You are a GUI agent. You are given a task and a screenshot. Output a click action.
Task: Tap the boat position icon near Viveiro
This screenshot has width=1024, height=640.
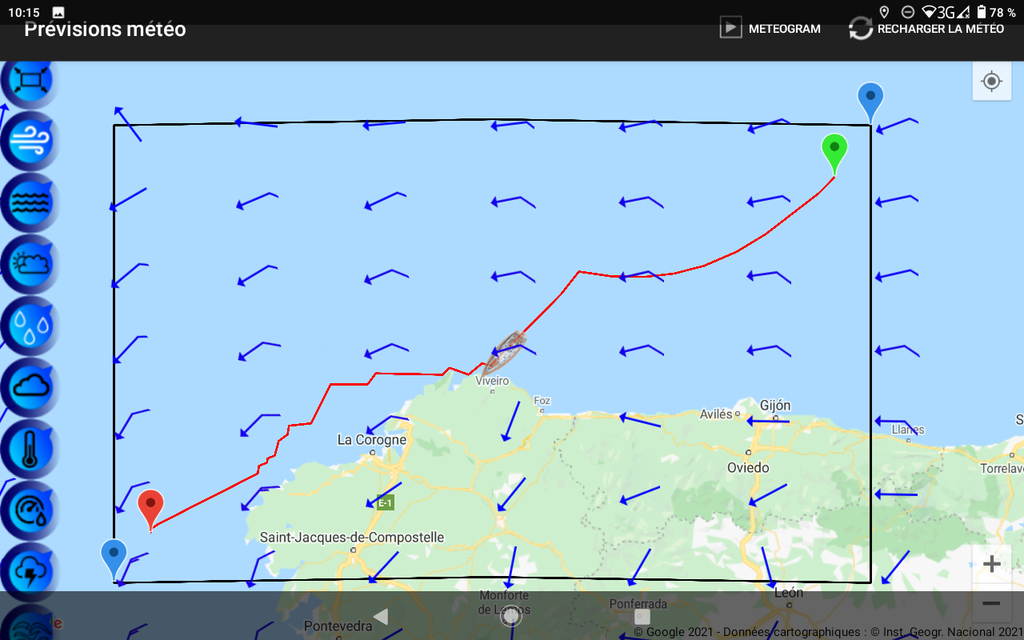tap(505, 353)
